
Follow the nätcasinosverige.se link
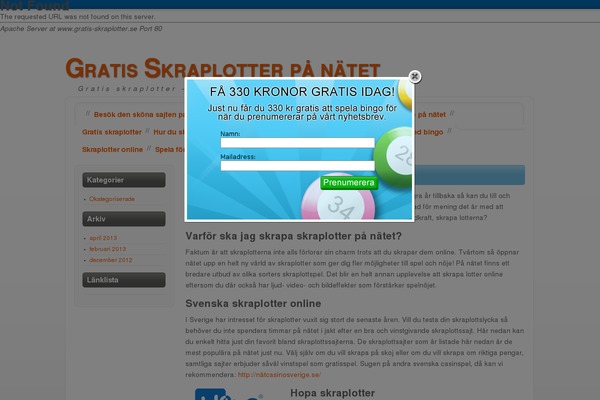click(x=279, y=375)
